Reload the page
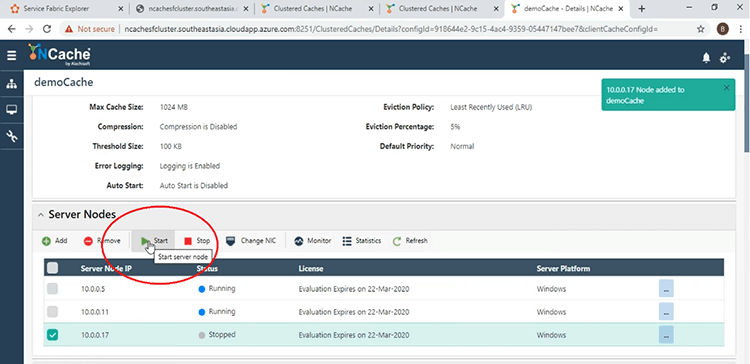750x364 pixels. pos(47,29)
